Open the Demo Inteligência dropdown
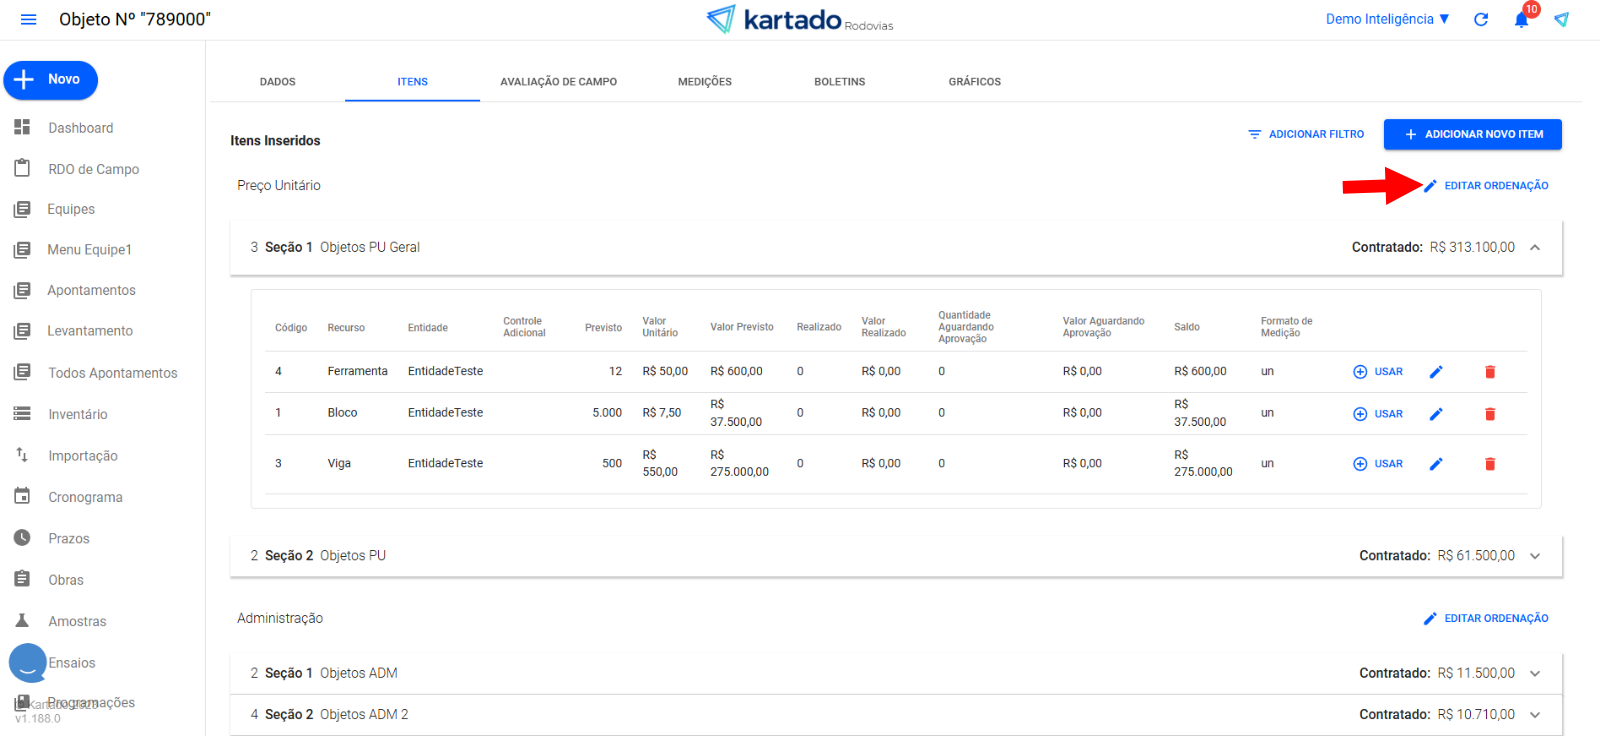The image size is (1601, 737). click(1387, 19)
